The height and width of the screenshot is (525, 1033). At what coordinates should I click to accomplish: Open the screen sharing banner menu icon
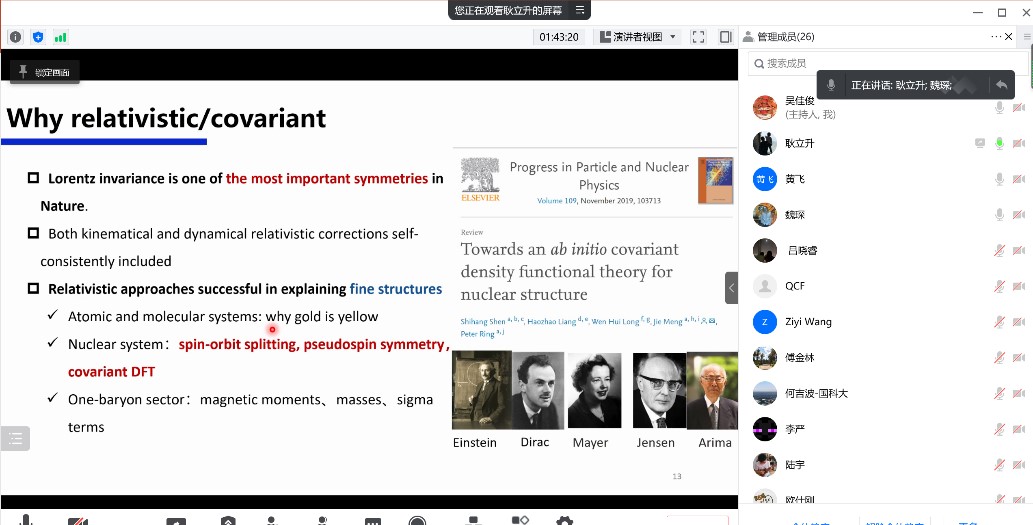click(x=577, y=10)
